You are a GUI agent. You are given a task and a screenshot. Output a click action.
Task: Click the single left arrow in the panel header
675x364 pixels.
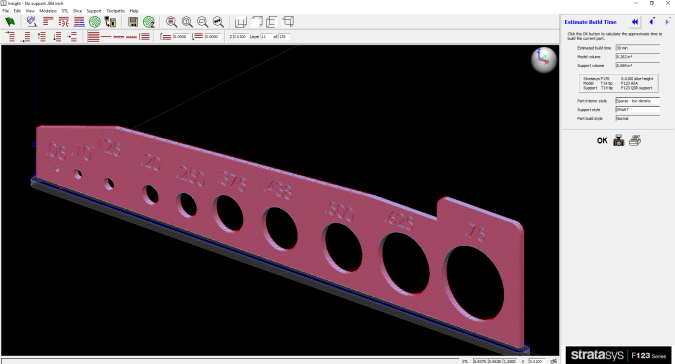coord(652,22)
